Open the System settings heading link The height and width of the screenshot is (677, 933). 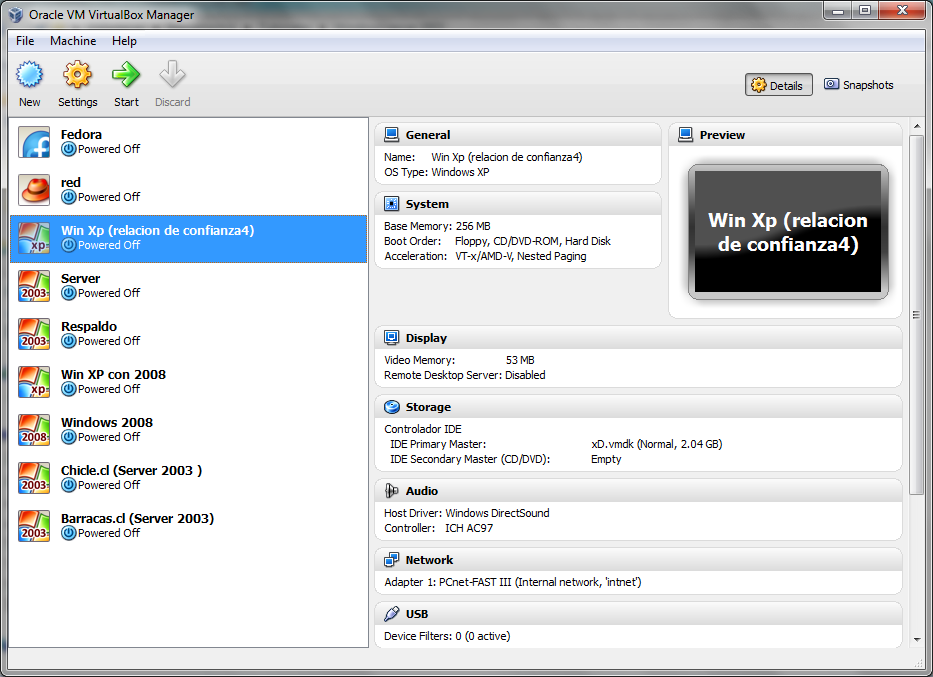coord(427,204)
